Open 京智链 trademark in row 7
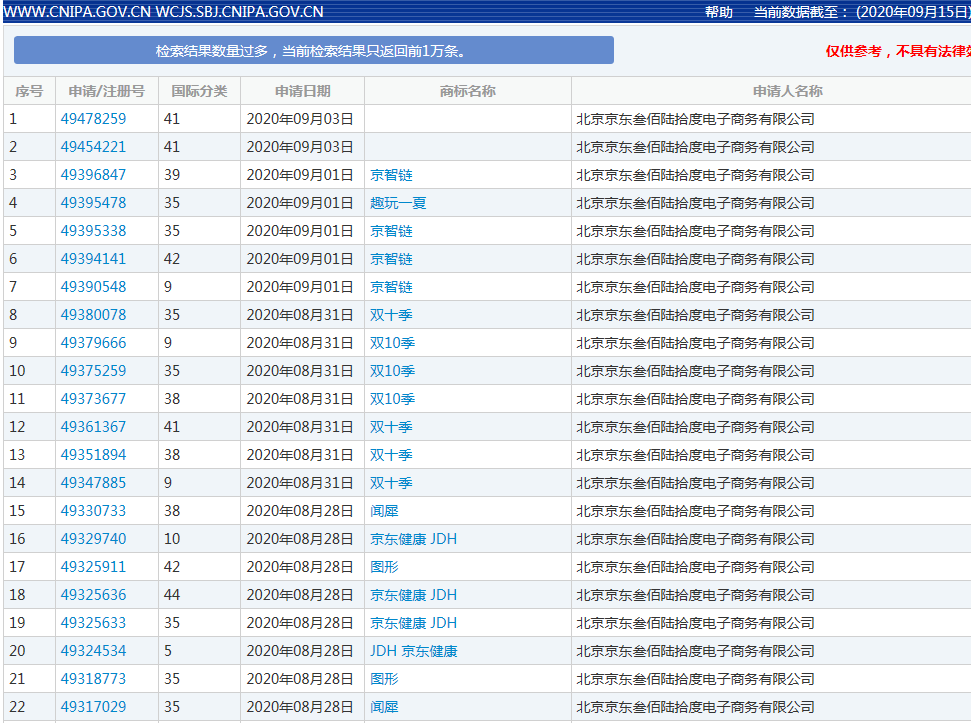This screenshot has width=971, height=723. pos(391,287)
